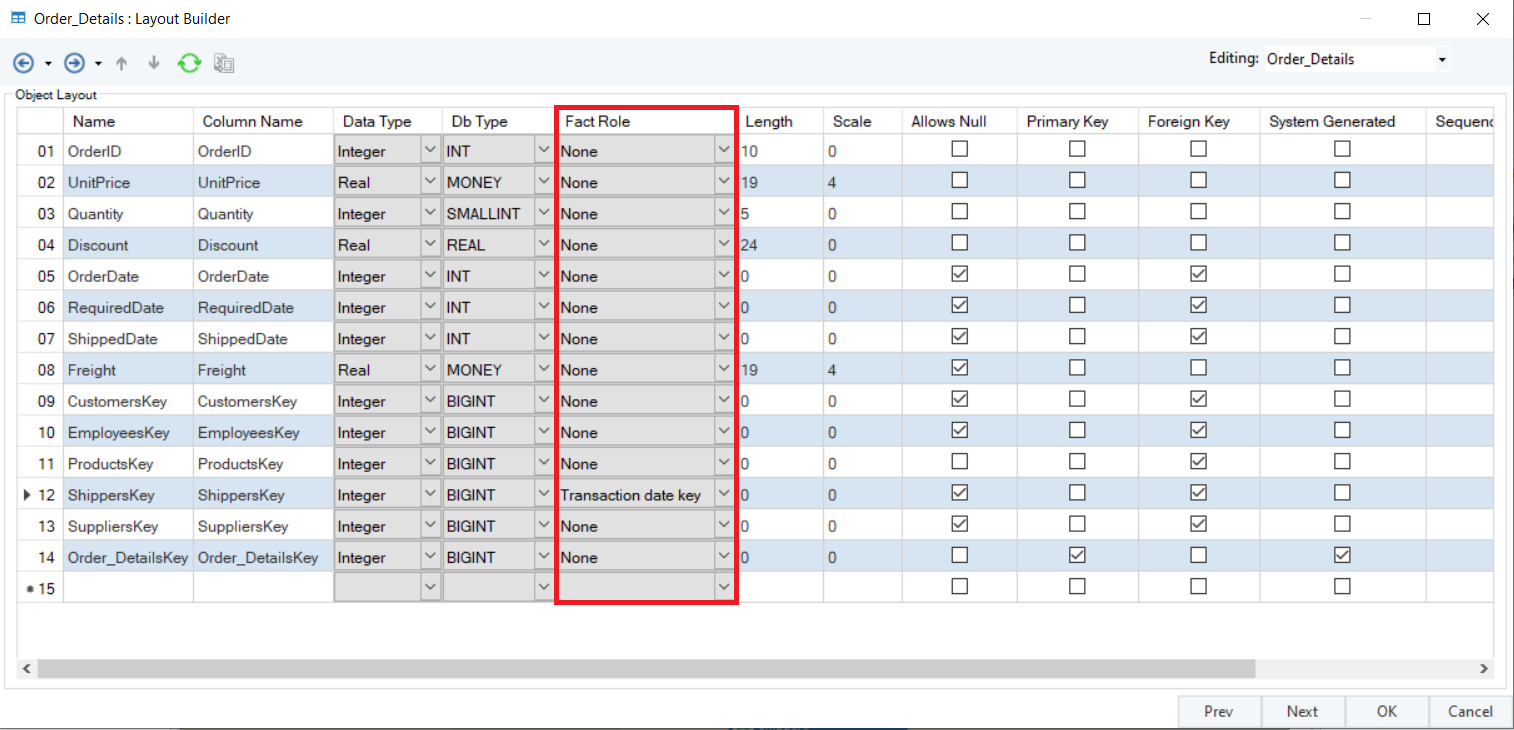1514x730 pixels.
Task: Open Fact Role dropdown for ShippersKey row
Action: 725,495
